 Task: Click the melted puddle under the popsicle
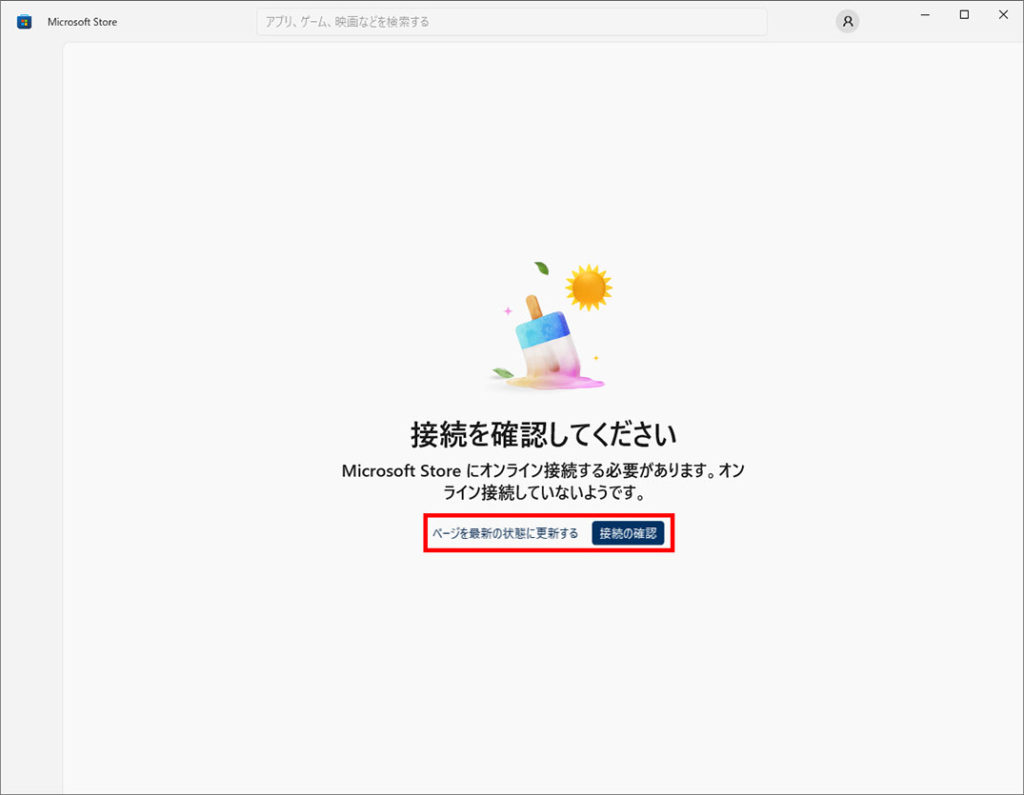tap(570, 380)
